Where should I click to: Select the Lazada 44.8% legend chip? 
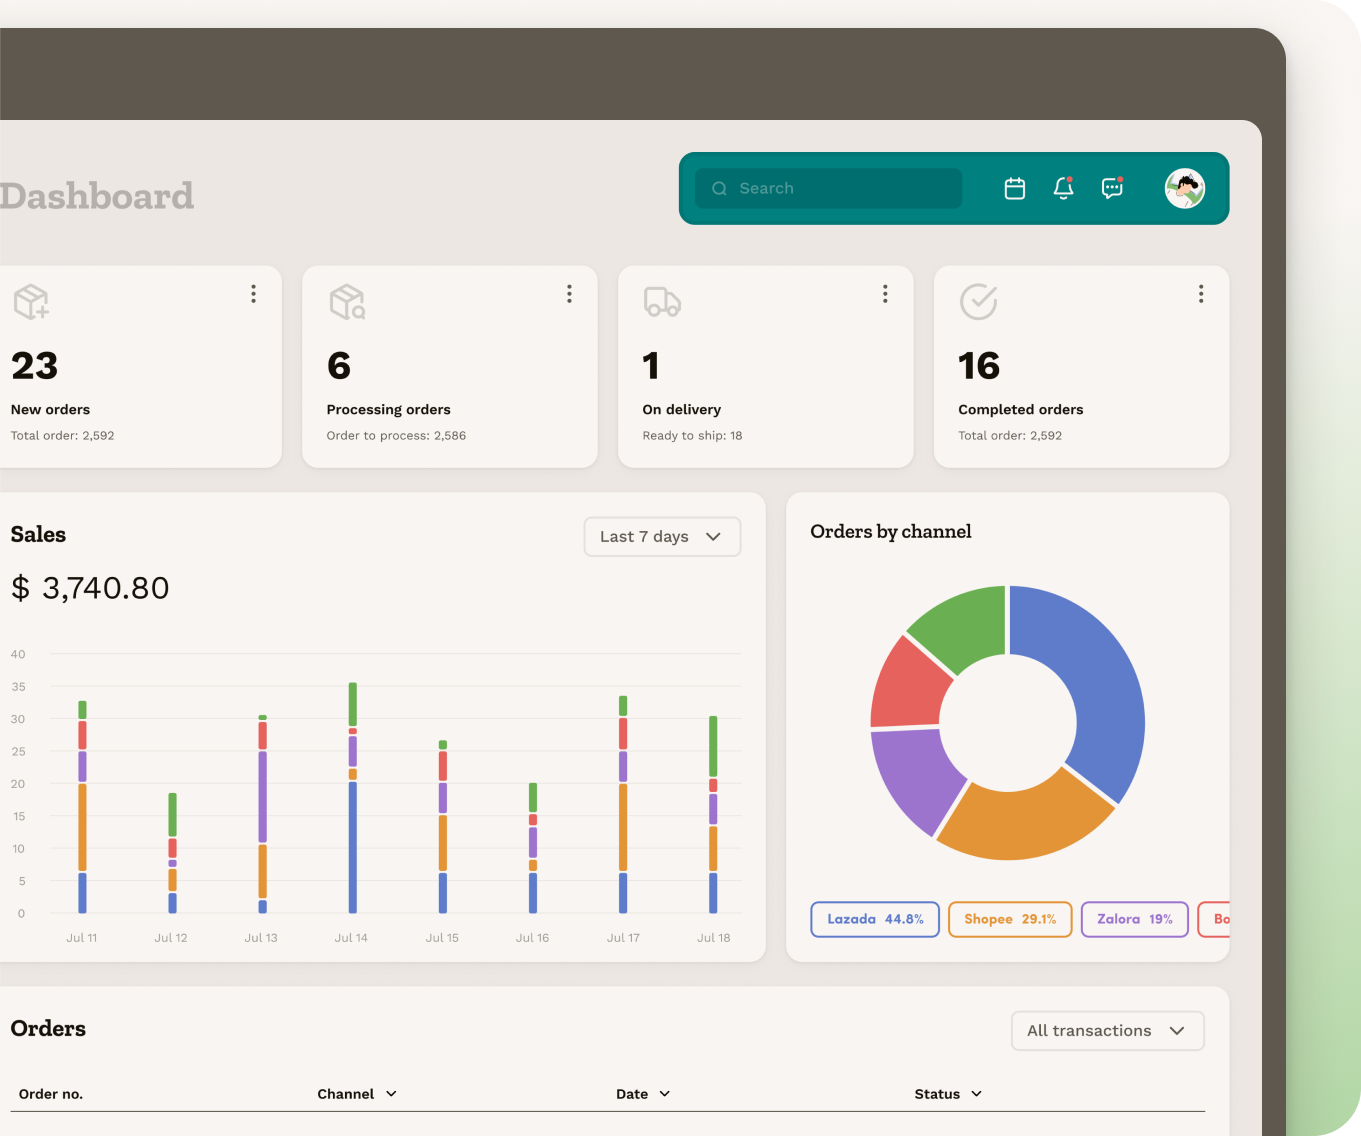[875, 919]
